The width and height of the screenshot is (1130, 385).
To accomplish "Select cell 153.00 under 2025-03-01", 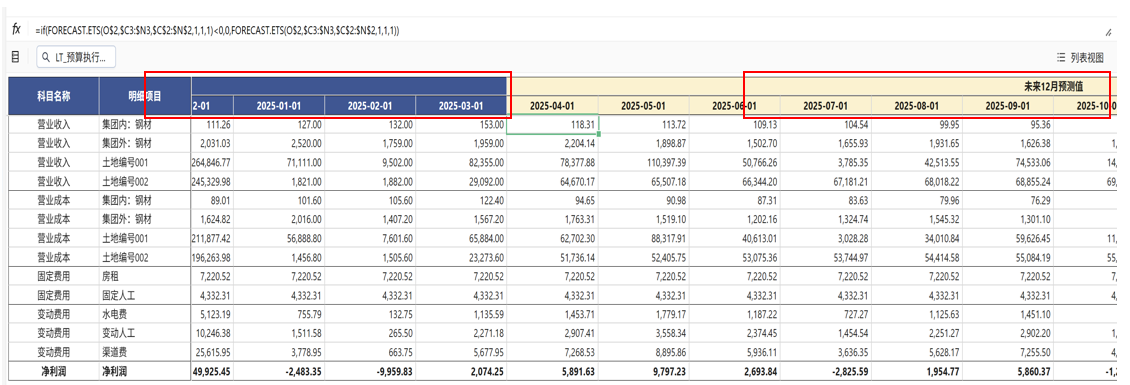I will (x=461, y=125).
